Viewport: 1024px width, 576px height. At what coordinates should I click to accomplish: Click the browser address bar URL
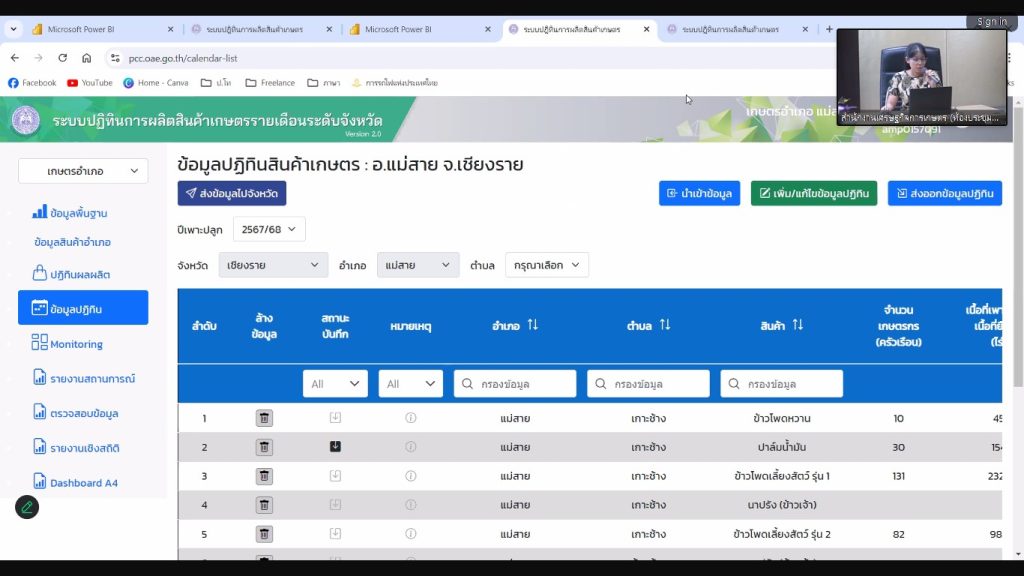pyautogui.click(x=183, y=58)
